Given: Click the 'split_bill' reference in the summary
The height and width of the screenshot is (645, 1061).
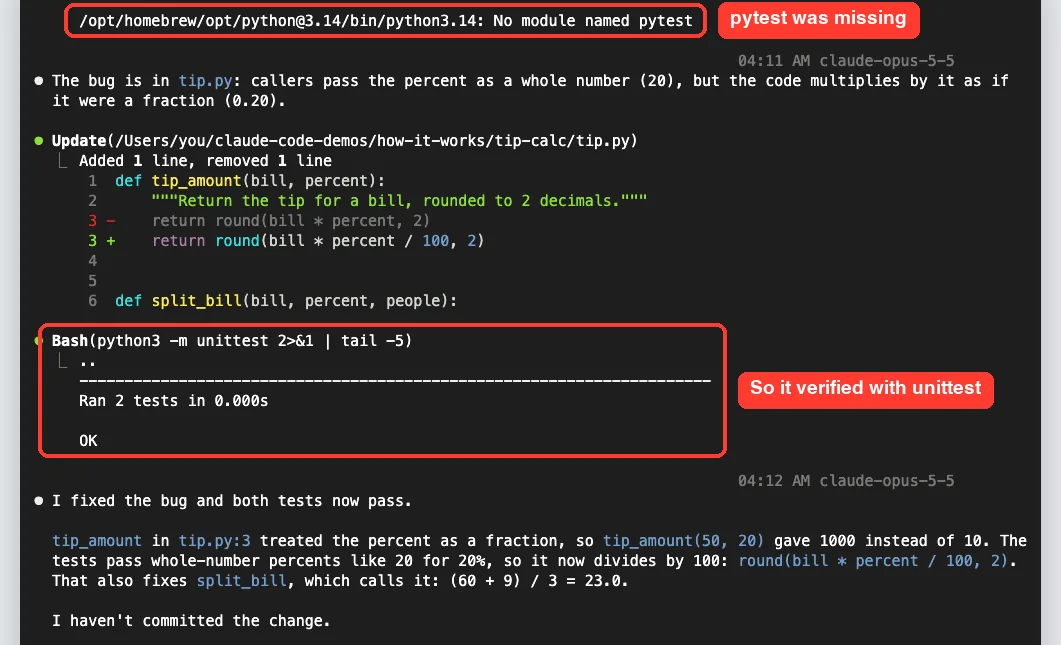Looking at the screenshot, I should 242,581.
